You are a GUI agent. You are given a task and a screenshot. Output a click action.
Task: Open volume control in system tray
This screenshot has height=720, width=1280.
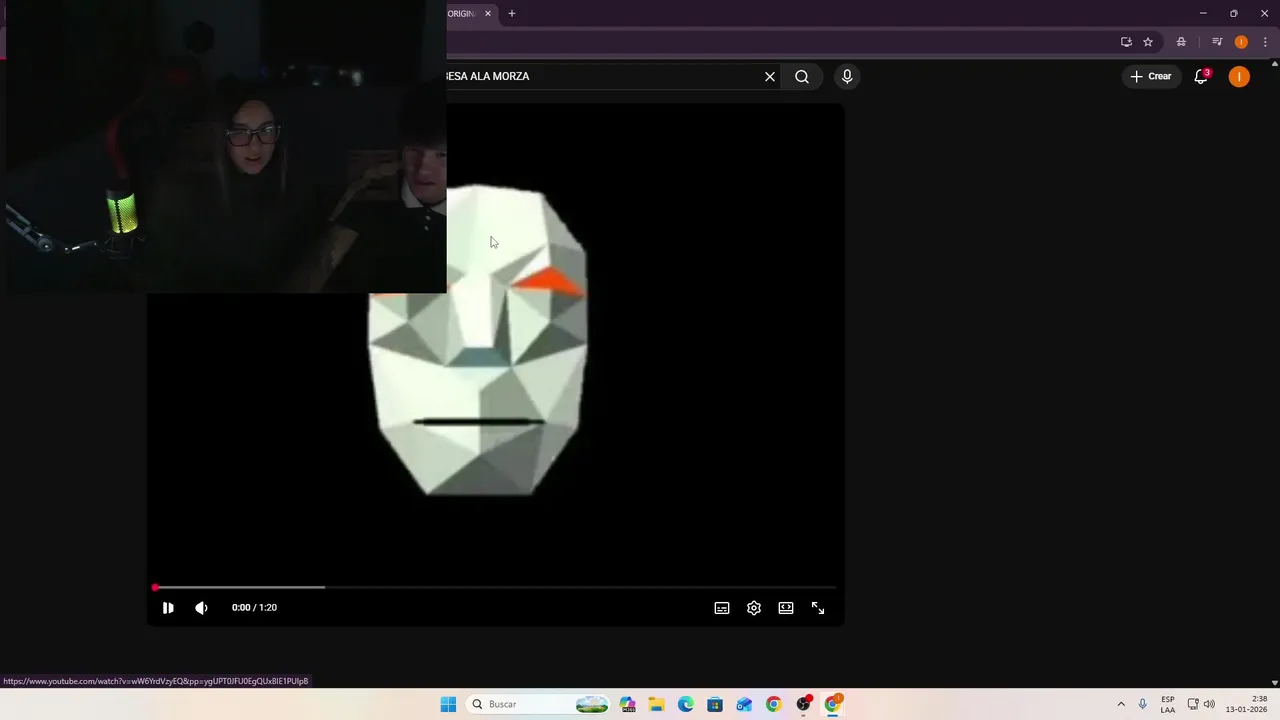(1209, 704)
